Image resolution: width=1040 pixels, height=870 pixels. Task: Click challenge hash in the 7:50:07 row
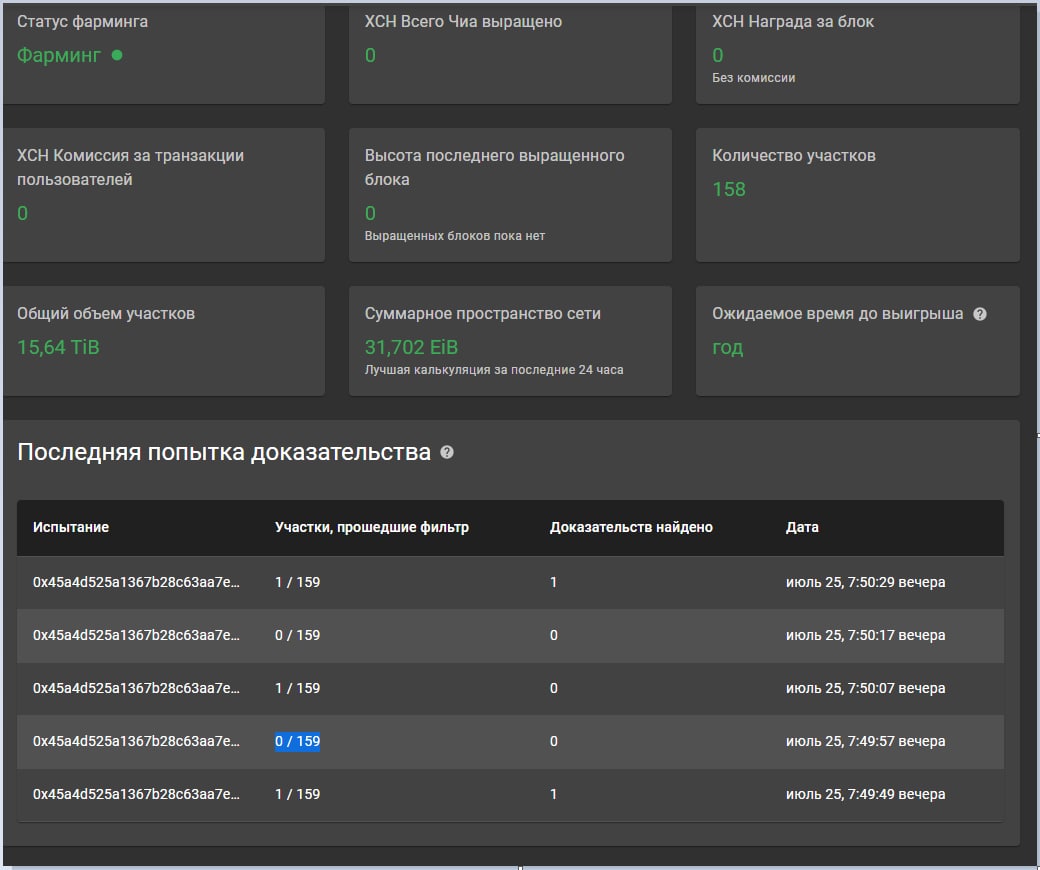point(136,688)
